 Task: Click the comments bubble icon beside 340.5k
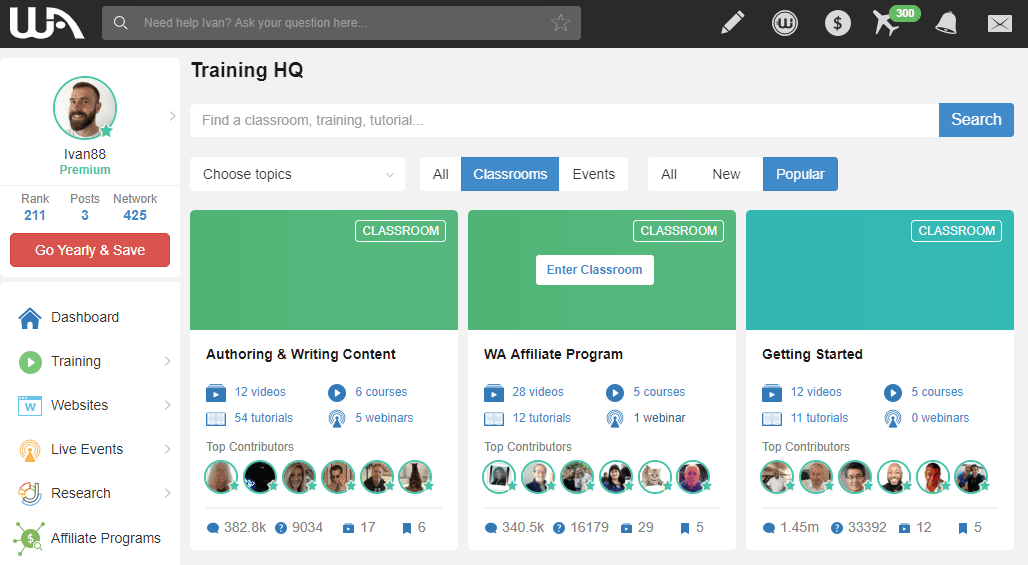coord(490,528)
